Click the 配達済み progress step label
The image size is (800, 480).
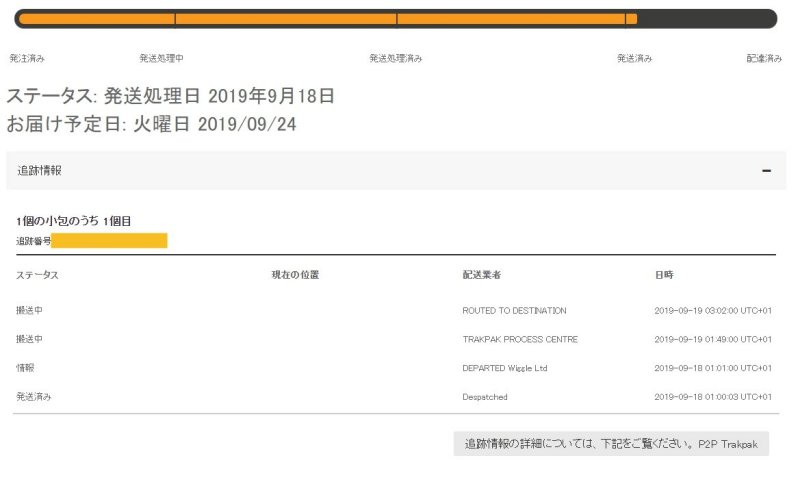click(x=764, y=59)
